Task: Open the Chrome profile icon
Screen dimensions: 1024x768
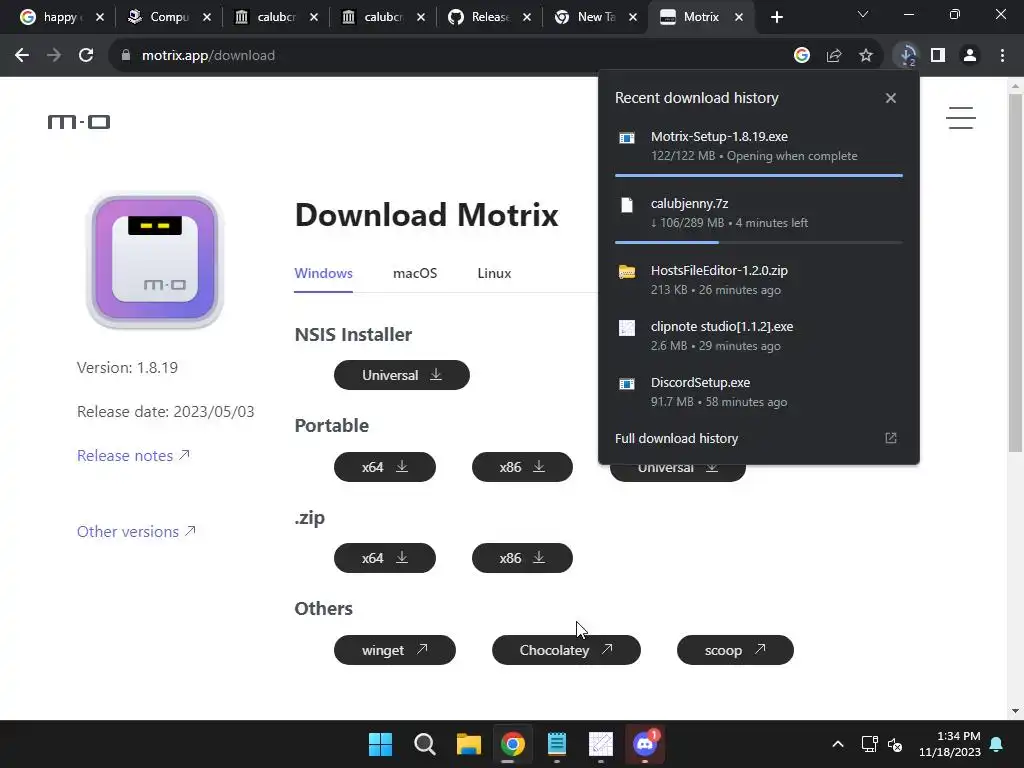Action: coord(970,56)
